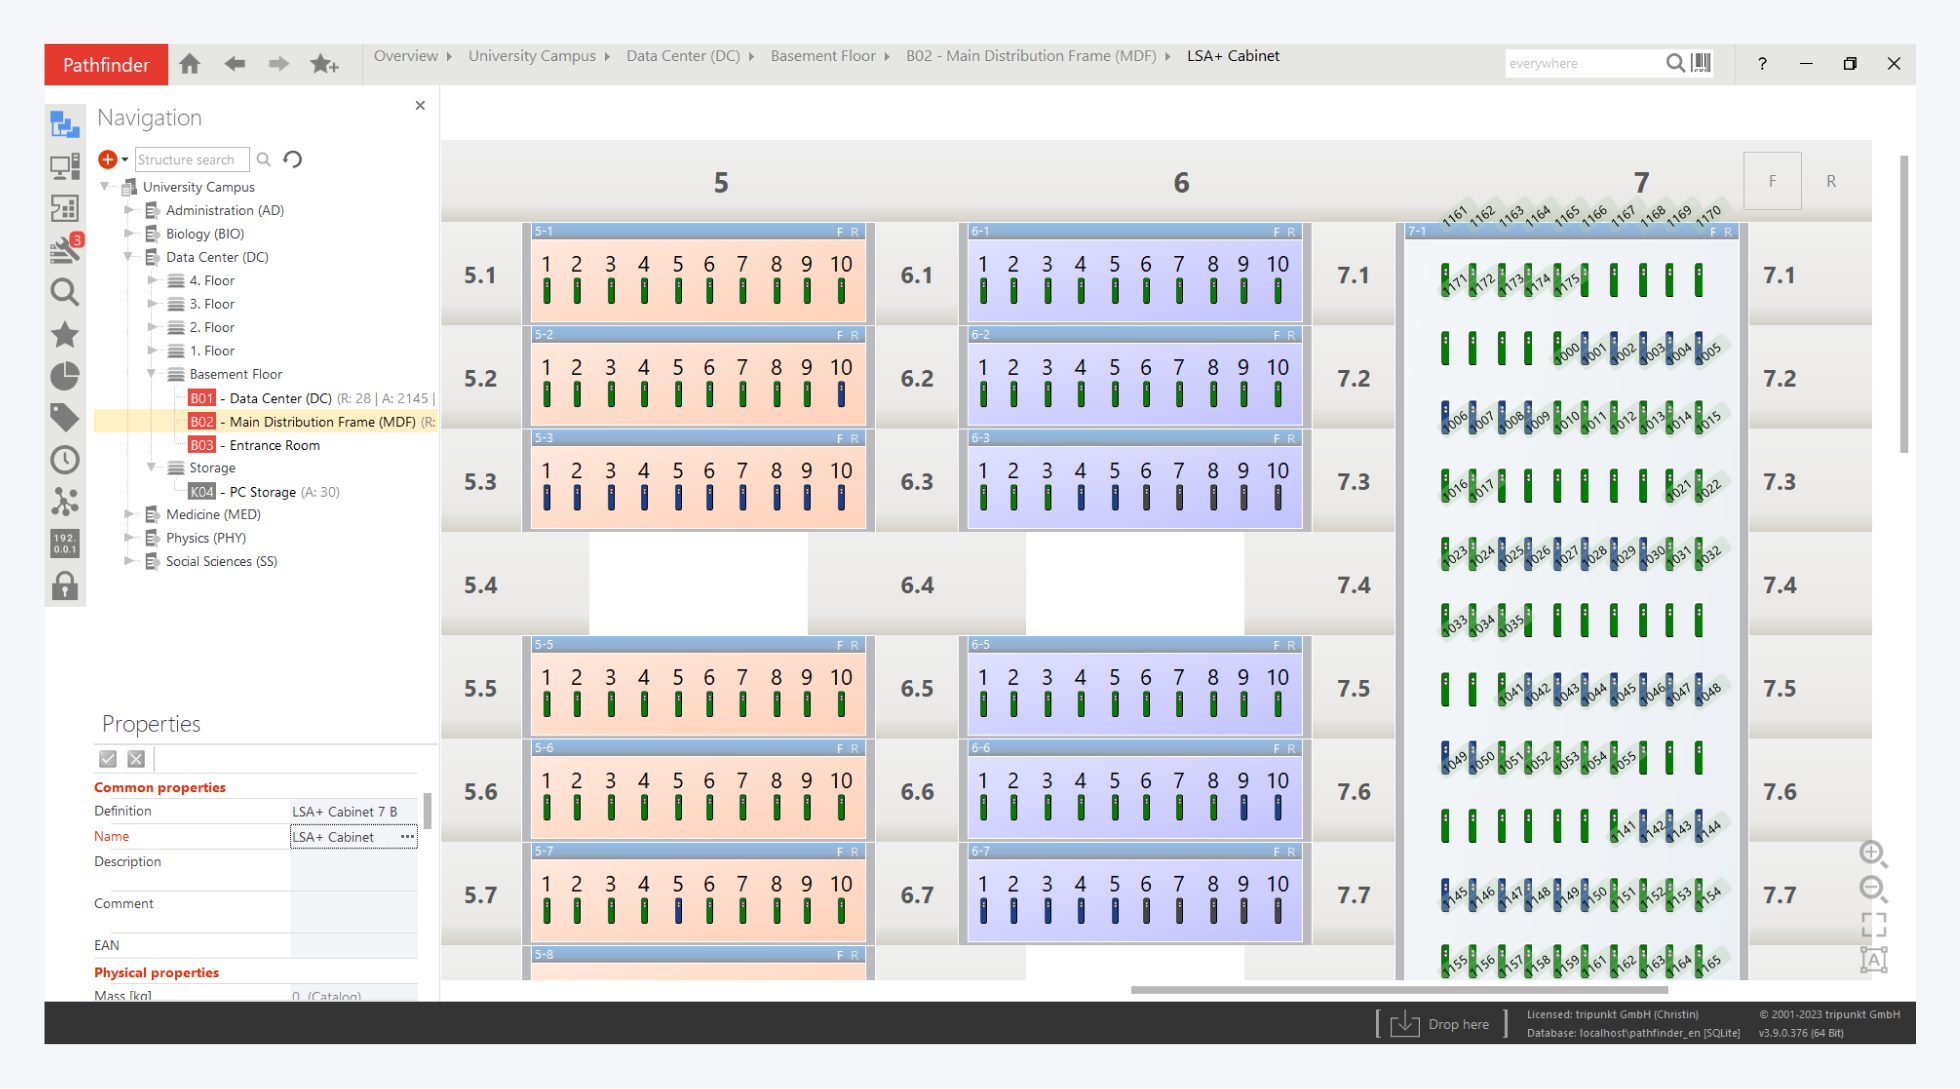The width and height of the screenshot is (1960, 1089).
Task: Click the red Pathfinder button
Action: (x=106, y=65)
